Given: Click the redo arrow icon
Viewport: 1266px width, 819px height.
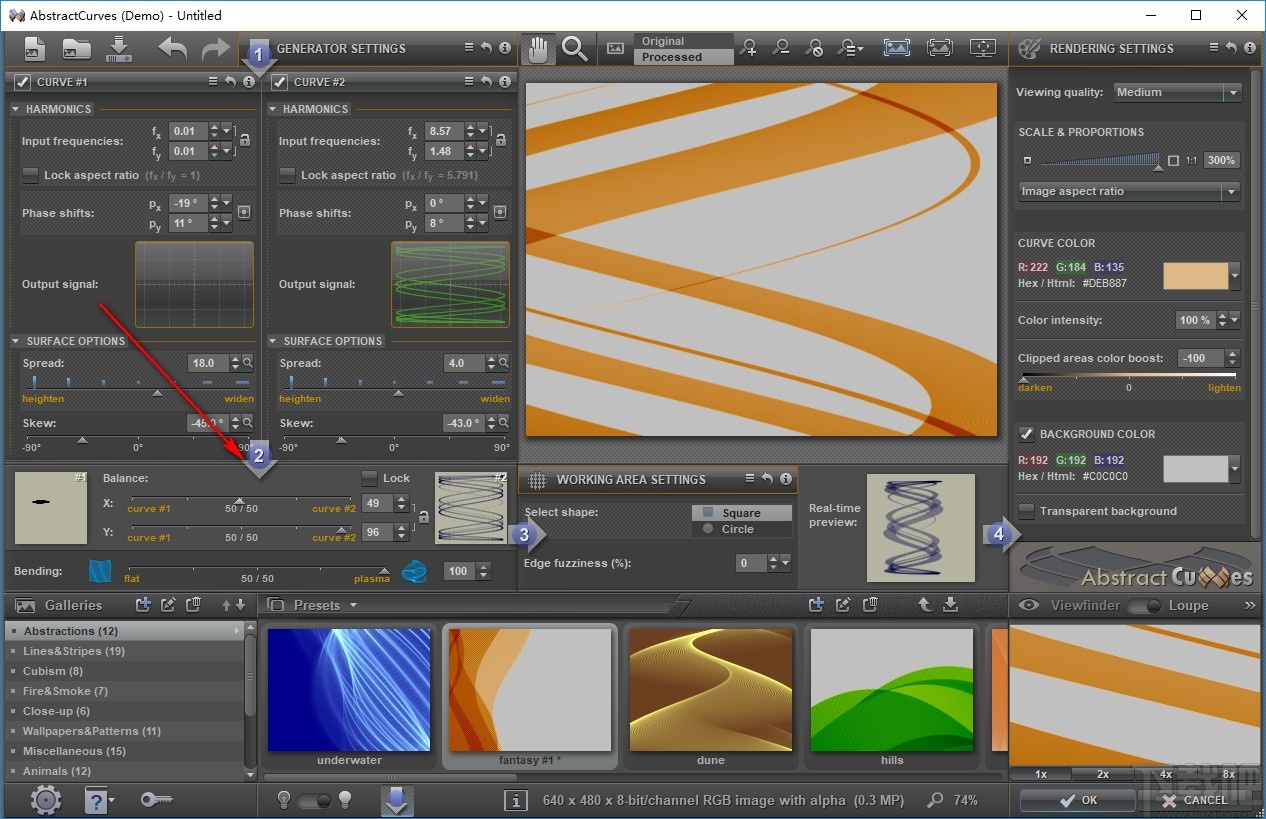Looking at the screenshot, I should [x=215, y=48].
